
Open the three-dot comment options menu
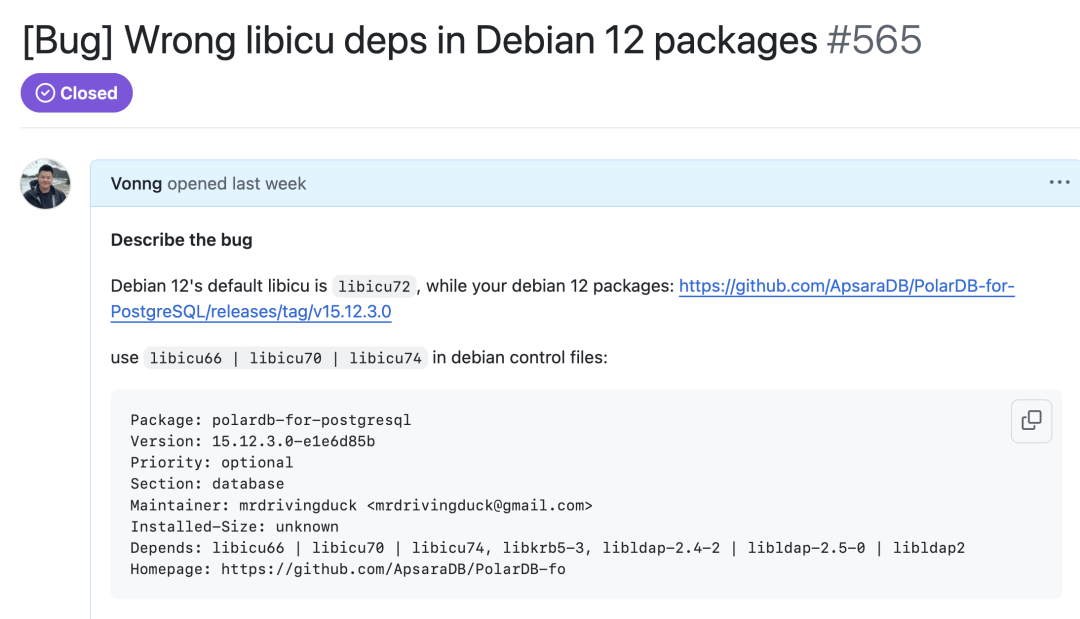click(1059, 183)
